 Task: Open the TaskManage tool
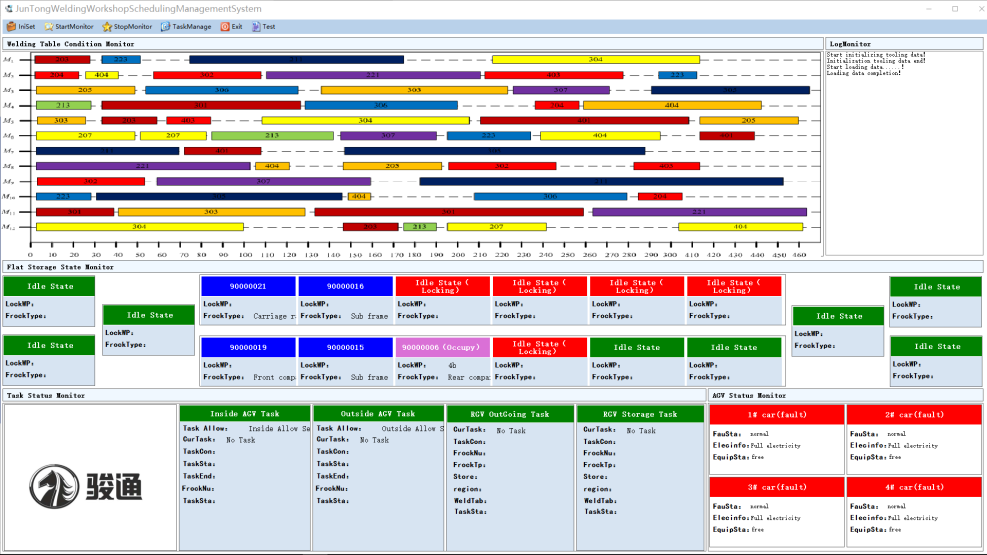[166, 27]
